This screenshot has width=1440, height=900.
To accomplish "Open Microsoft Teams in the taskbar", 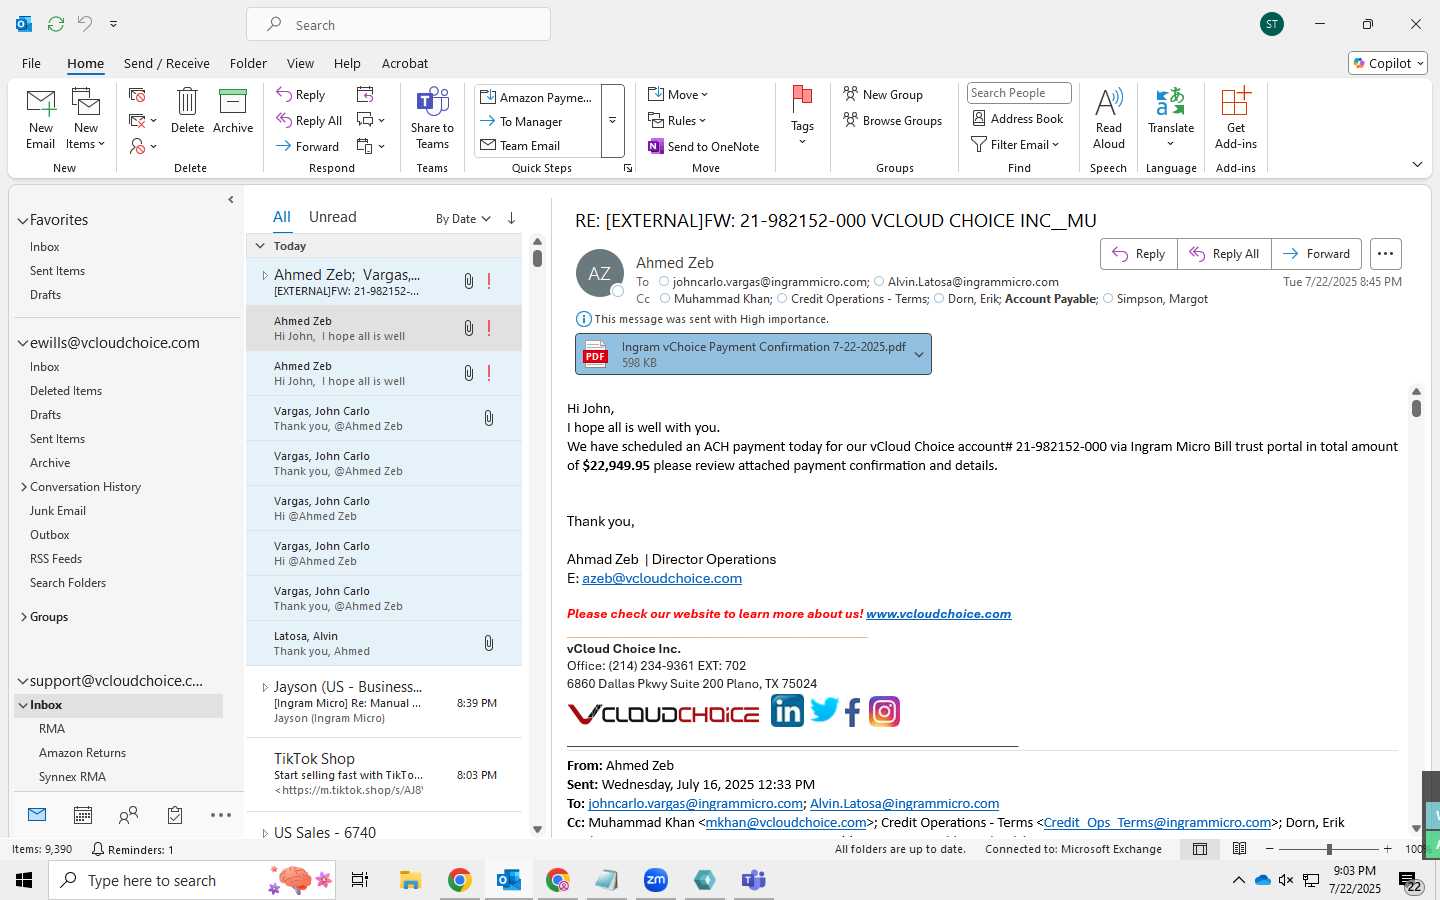I will pos(753,880).
